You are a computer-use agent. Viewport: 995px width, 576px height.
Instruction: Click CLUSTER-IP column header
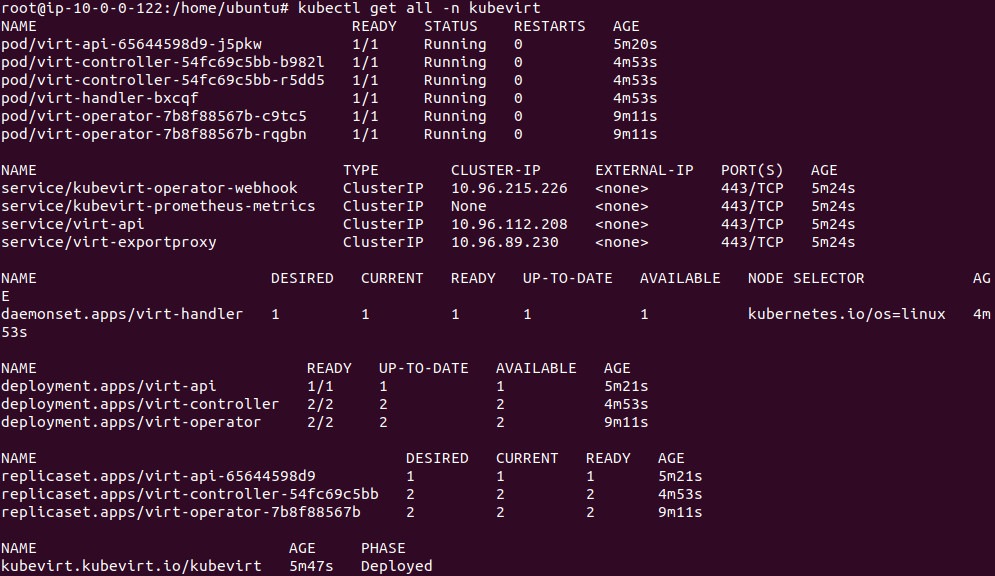pos(496,171)
